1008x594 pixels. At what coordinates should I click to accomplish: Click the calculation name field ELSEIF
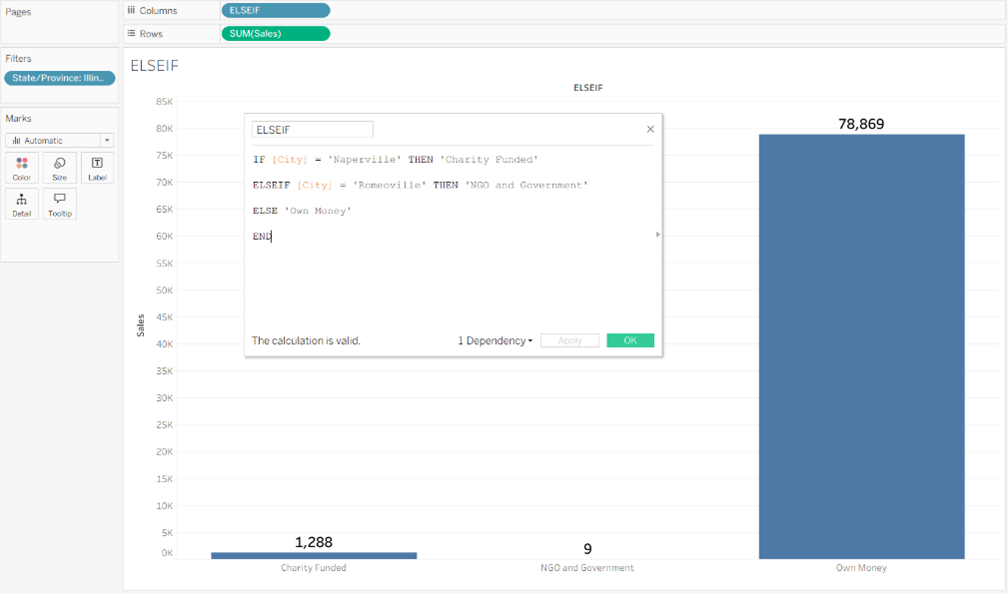click(x=312, y=130)
